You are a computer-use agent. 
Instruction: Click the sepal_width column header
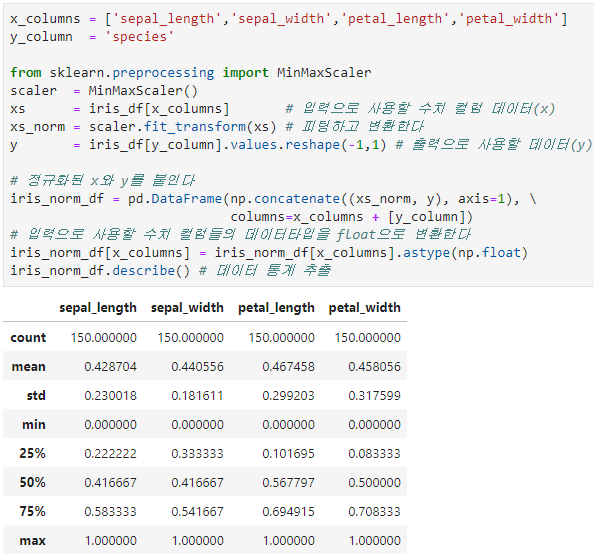pos(187,308)
